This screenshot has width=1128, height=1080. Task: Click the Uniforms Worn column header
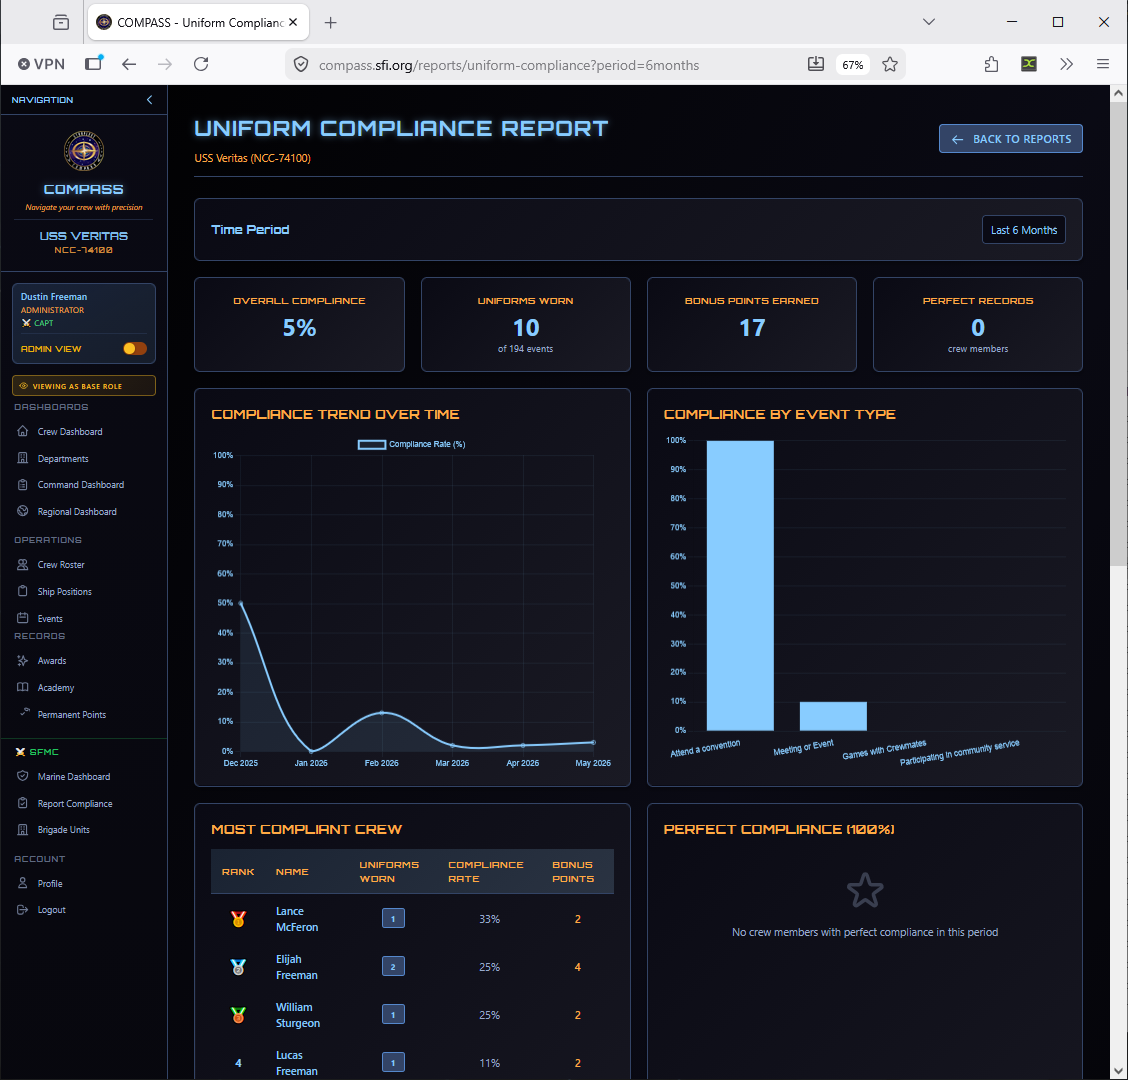[389, 871]
